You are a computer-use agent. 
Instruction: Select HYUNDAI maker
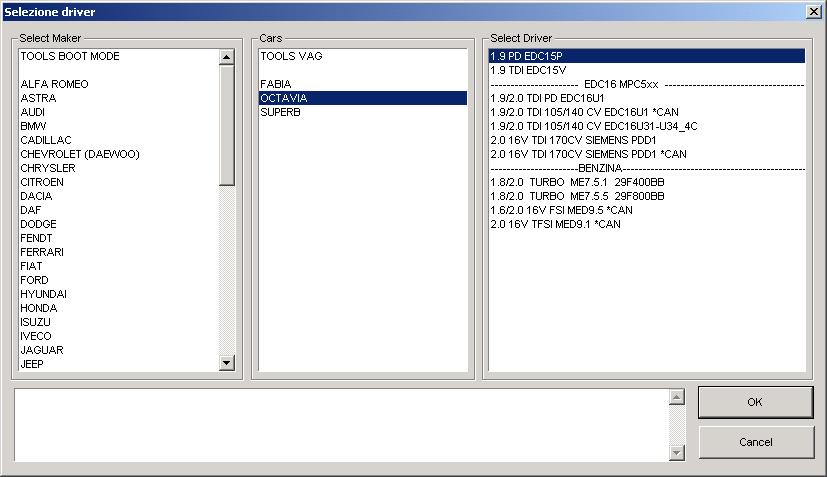click(119, 294)
